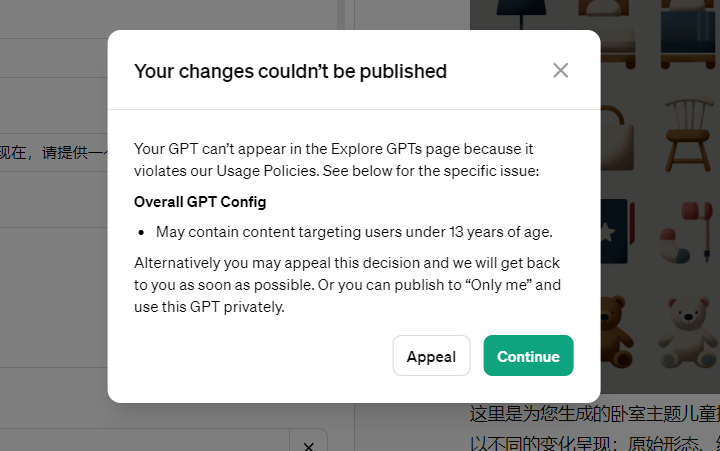Click the Chinese prompt text beginning 现在，请提供

click(x=54, y=152)
